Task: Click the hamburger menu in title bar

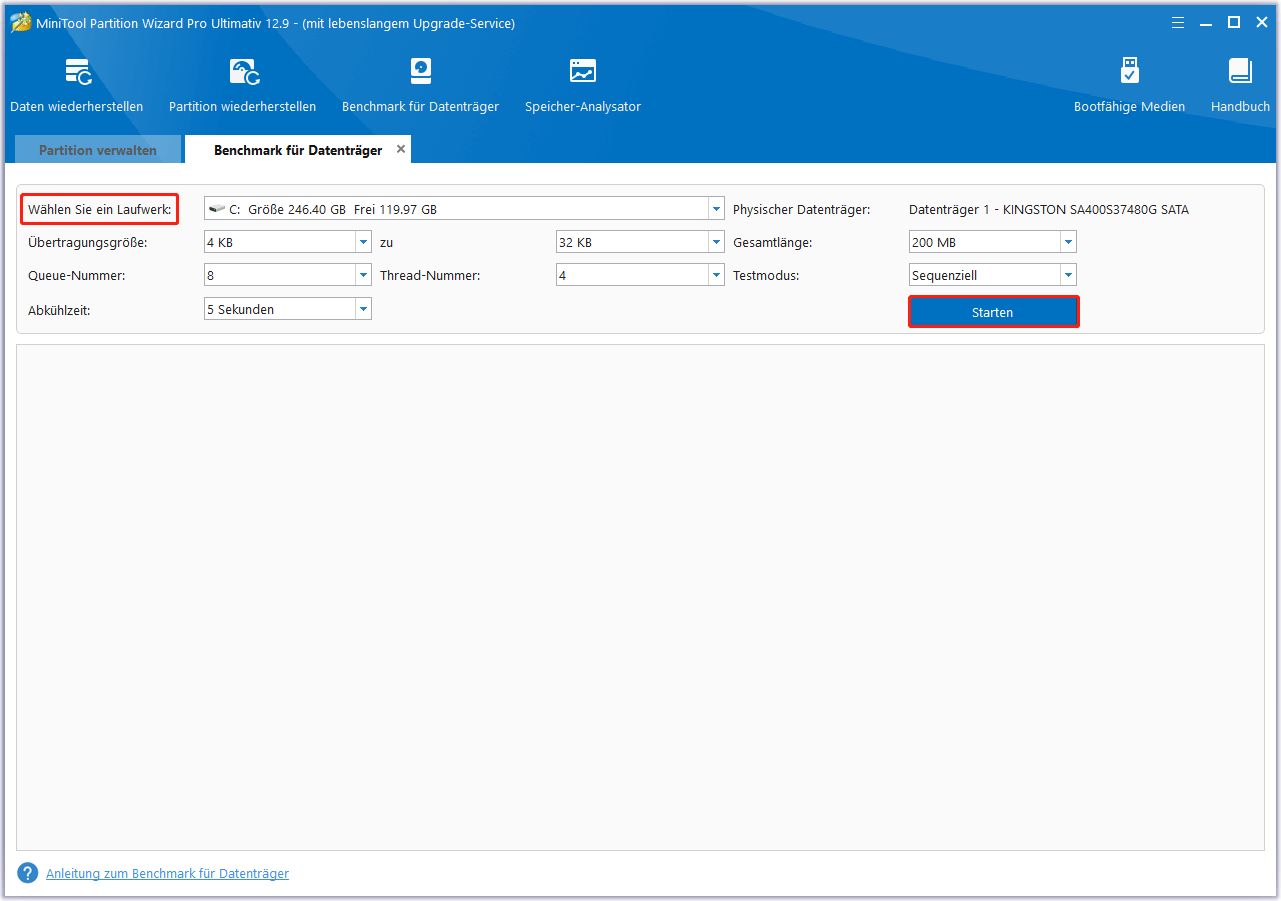Action: [x=1177, y=22]
